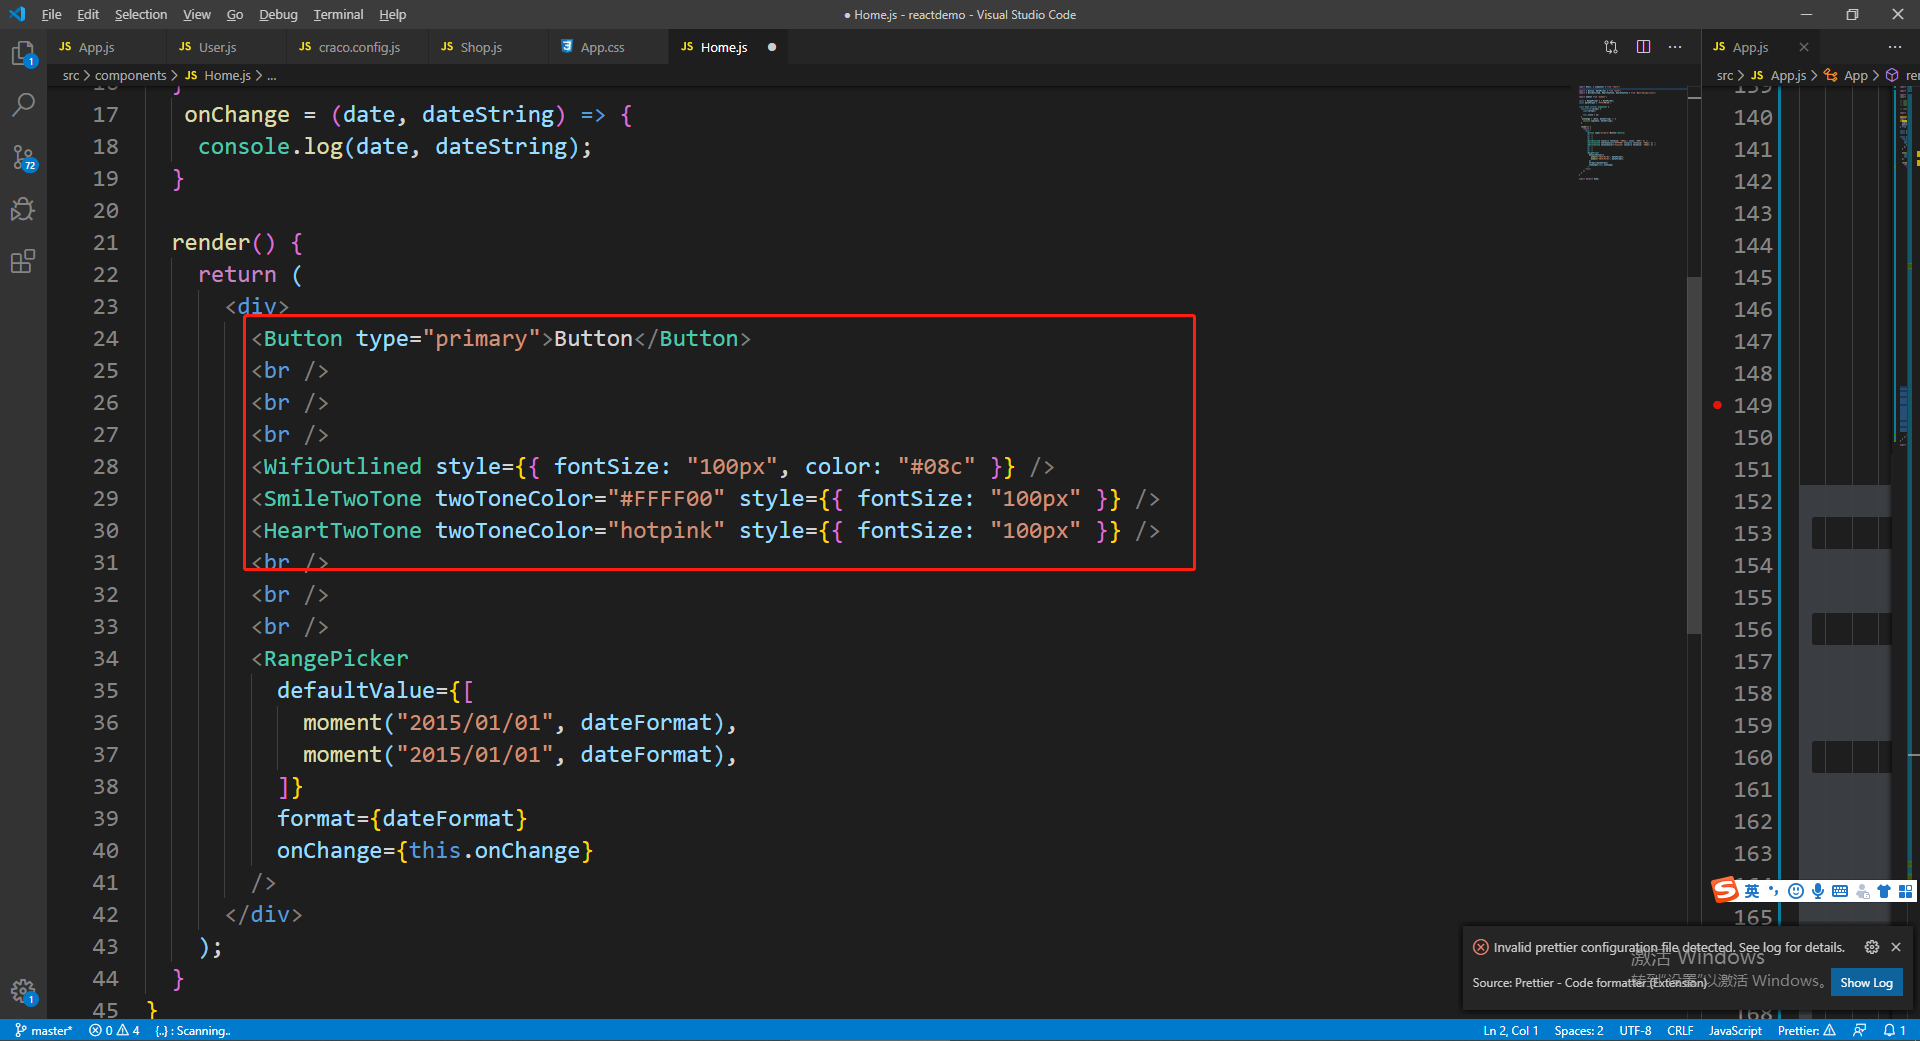
Task: Click the Show Log button
Action: (x=1866, y=982)
